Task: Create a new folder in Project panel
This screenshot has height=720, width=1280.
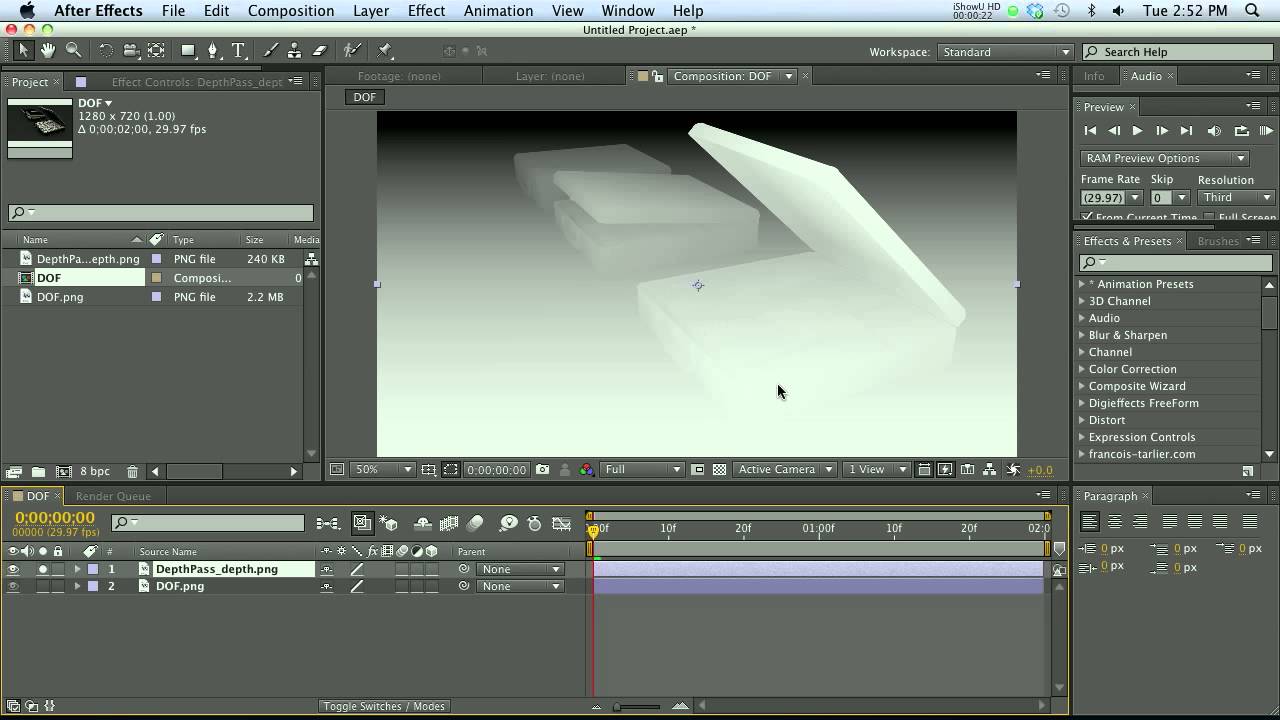Action: (x=38, y=472)
